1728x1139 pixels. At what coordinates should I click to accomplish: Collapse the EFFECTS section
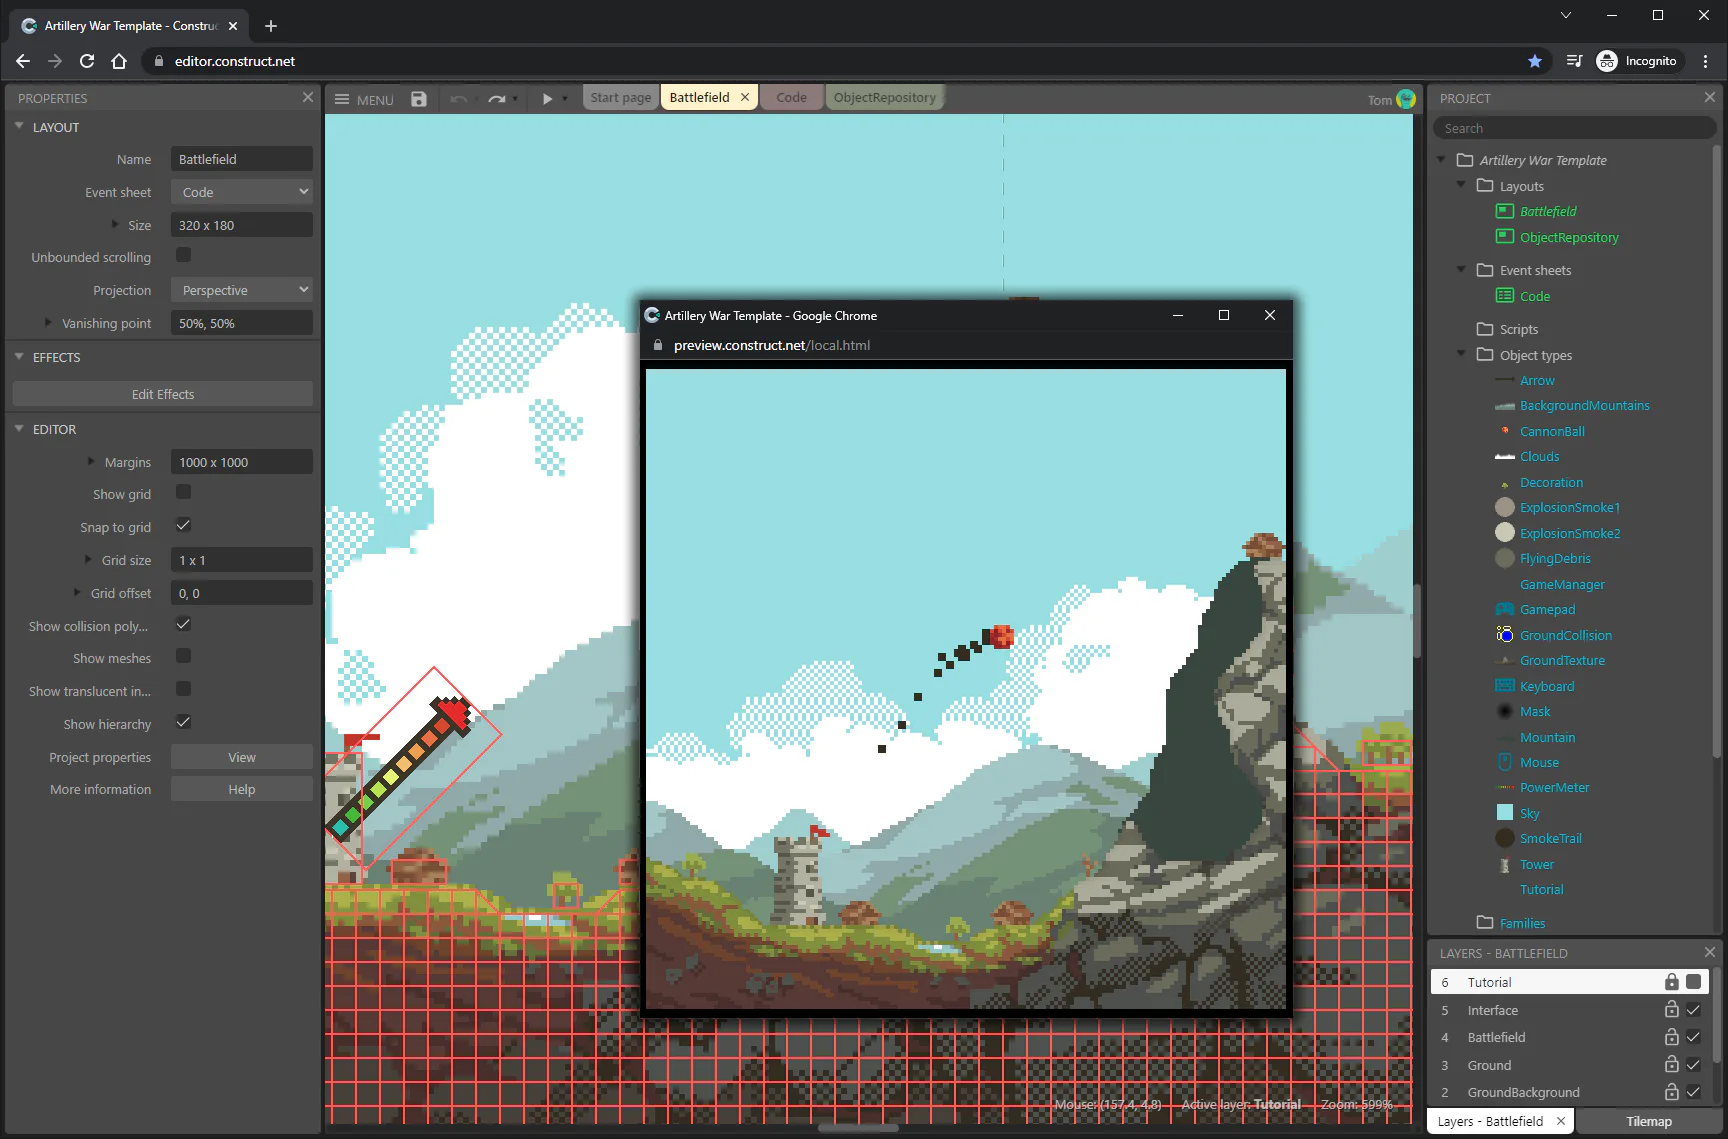coord(19,357)
